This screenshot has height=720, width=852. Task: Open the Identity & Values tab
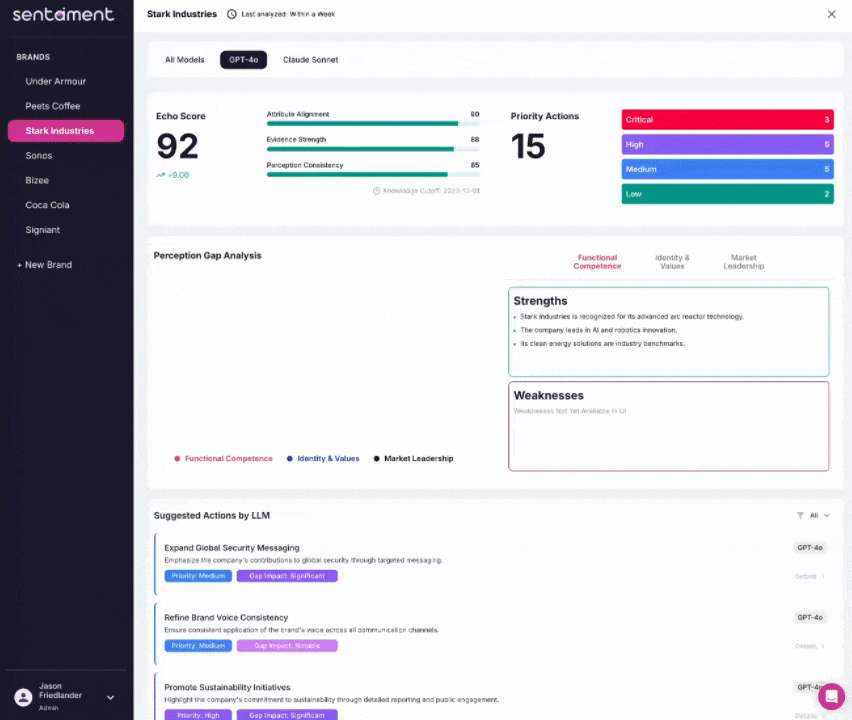click(672, 262)
